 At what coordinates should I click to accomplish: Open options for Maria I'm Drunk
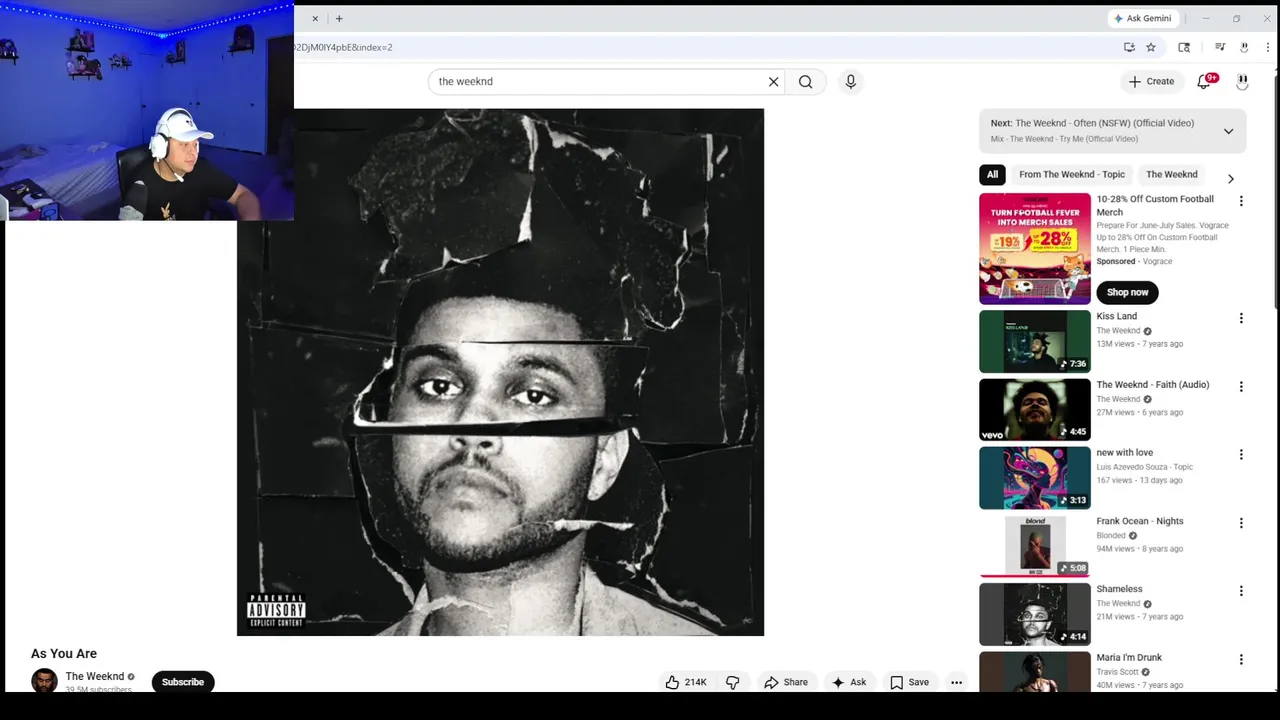coord(1241,659)
